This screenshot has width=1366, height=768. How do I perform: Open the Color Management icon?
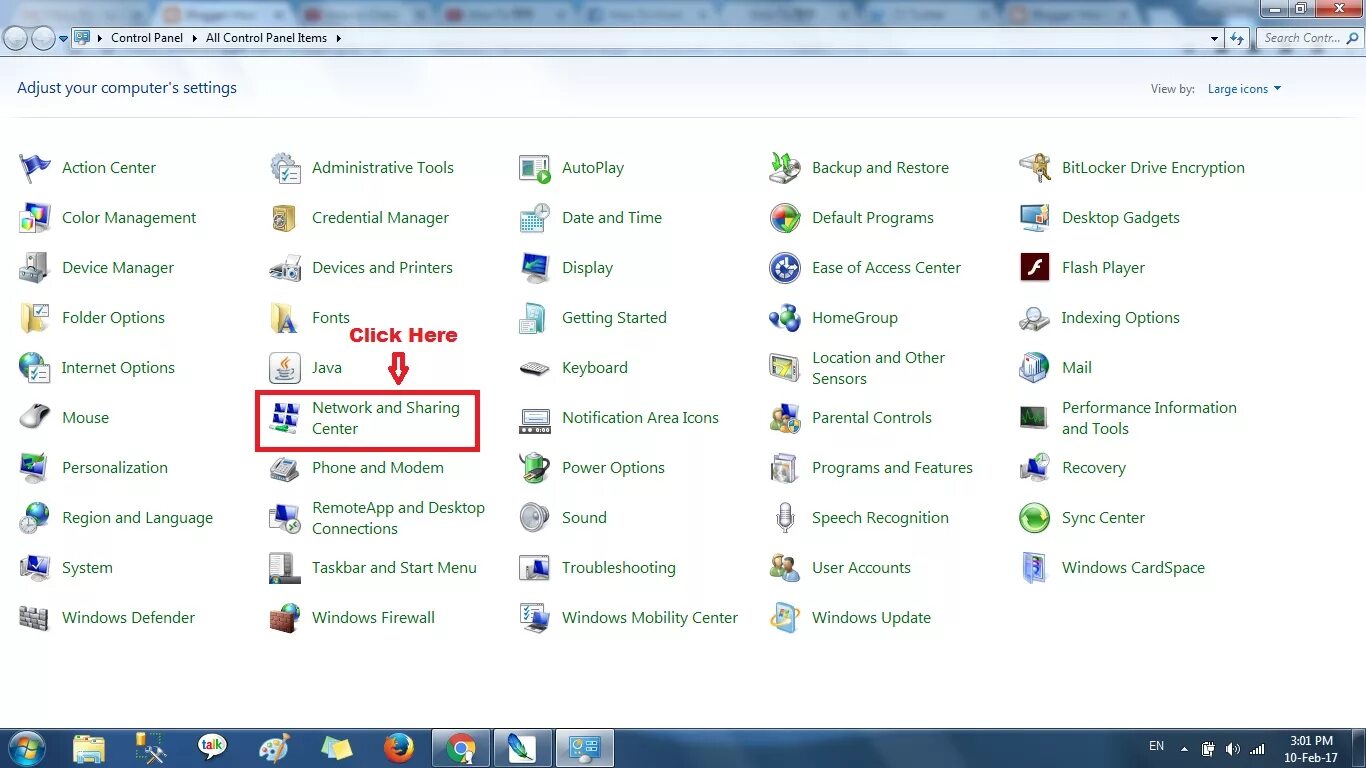[35, 218]
